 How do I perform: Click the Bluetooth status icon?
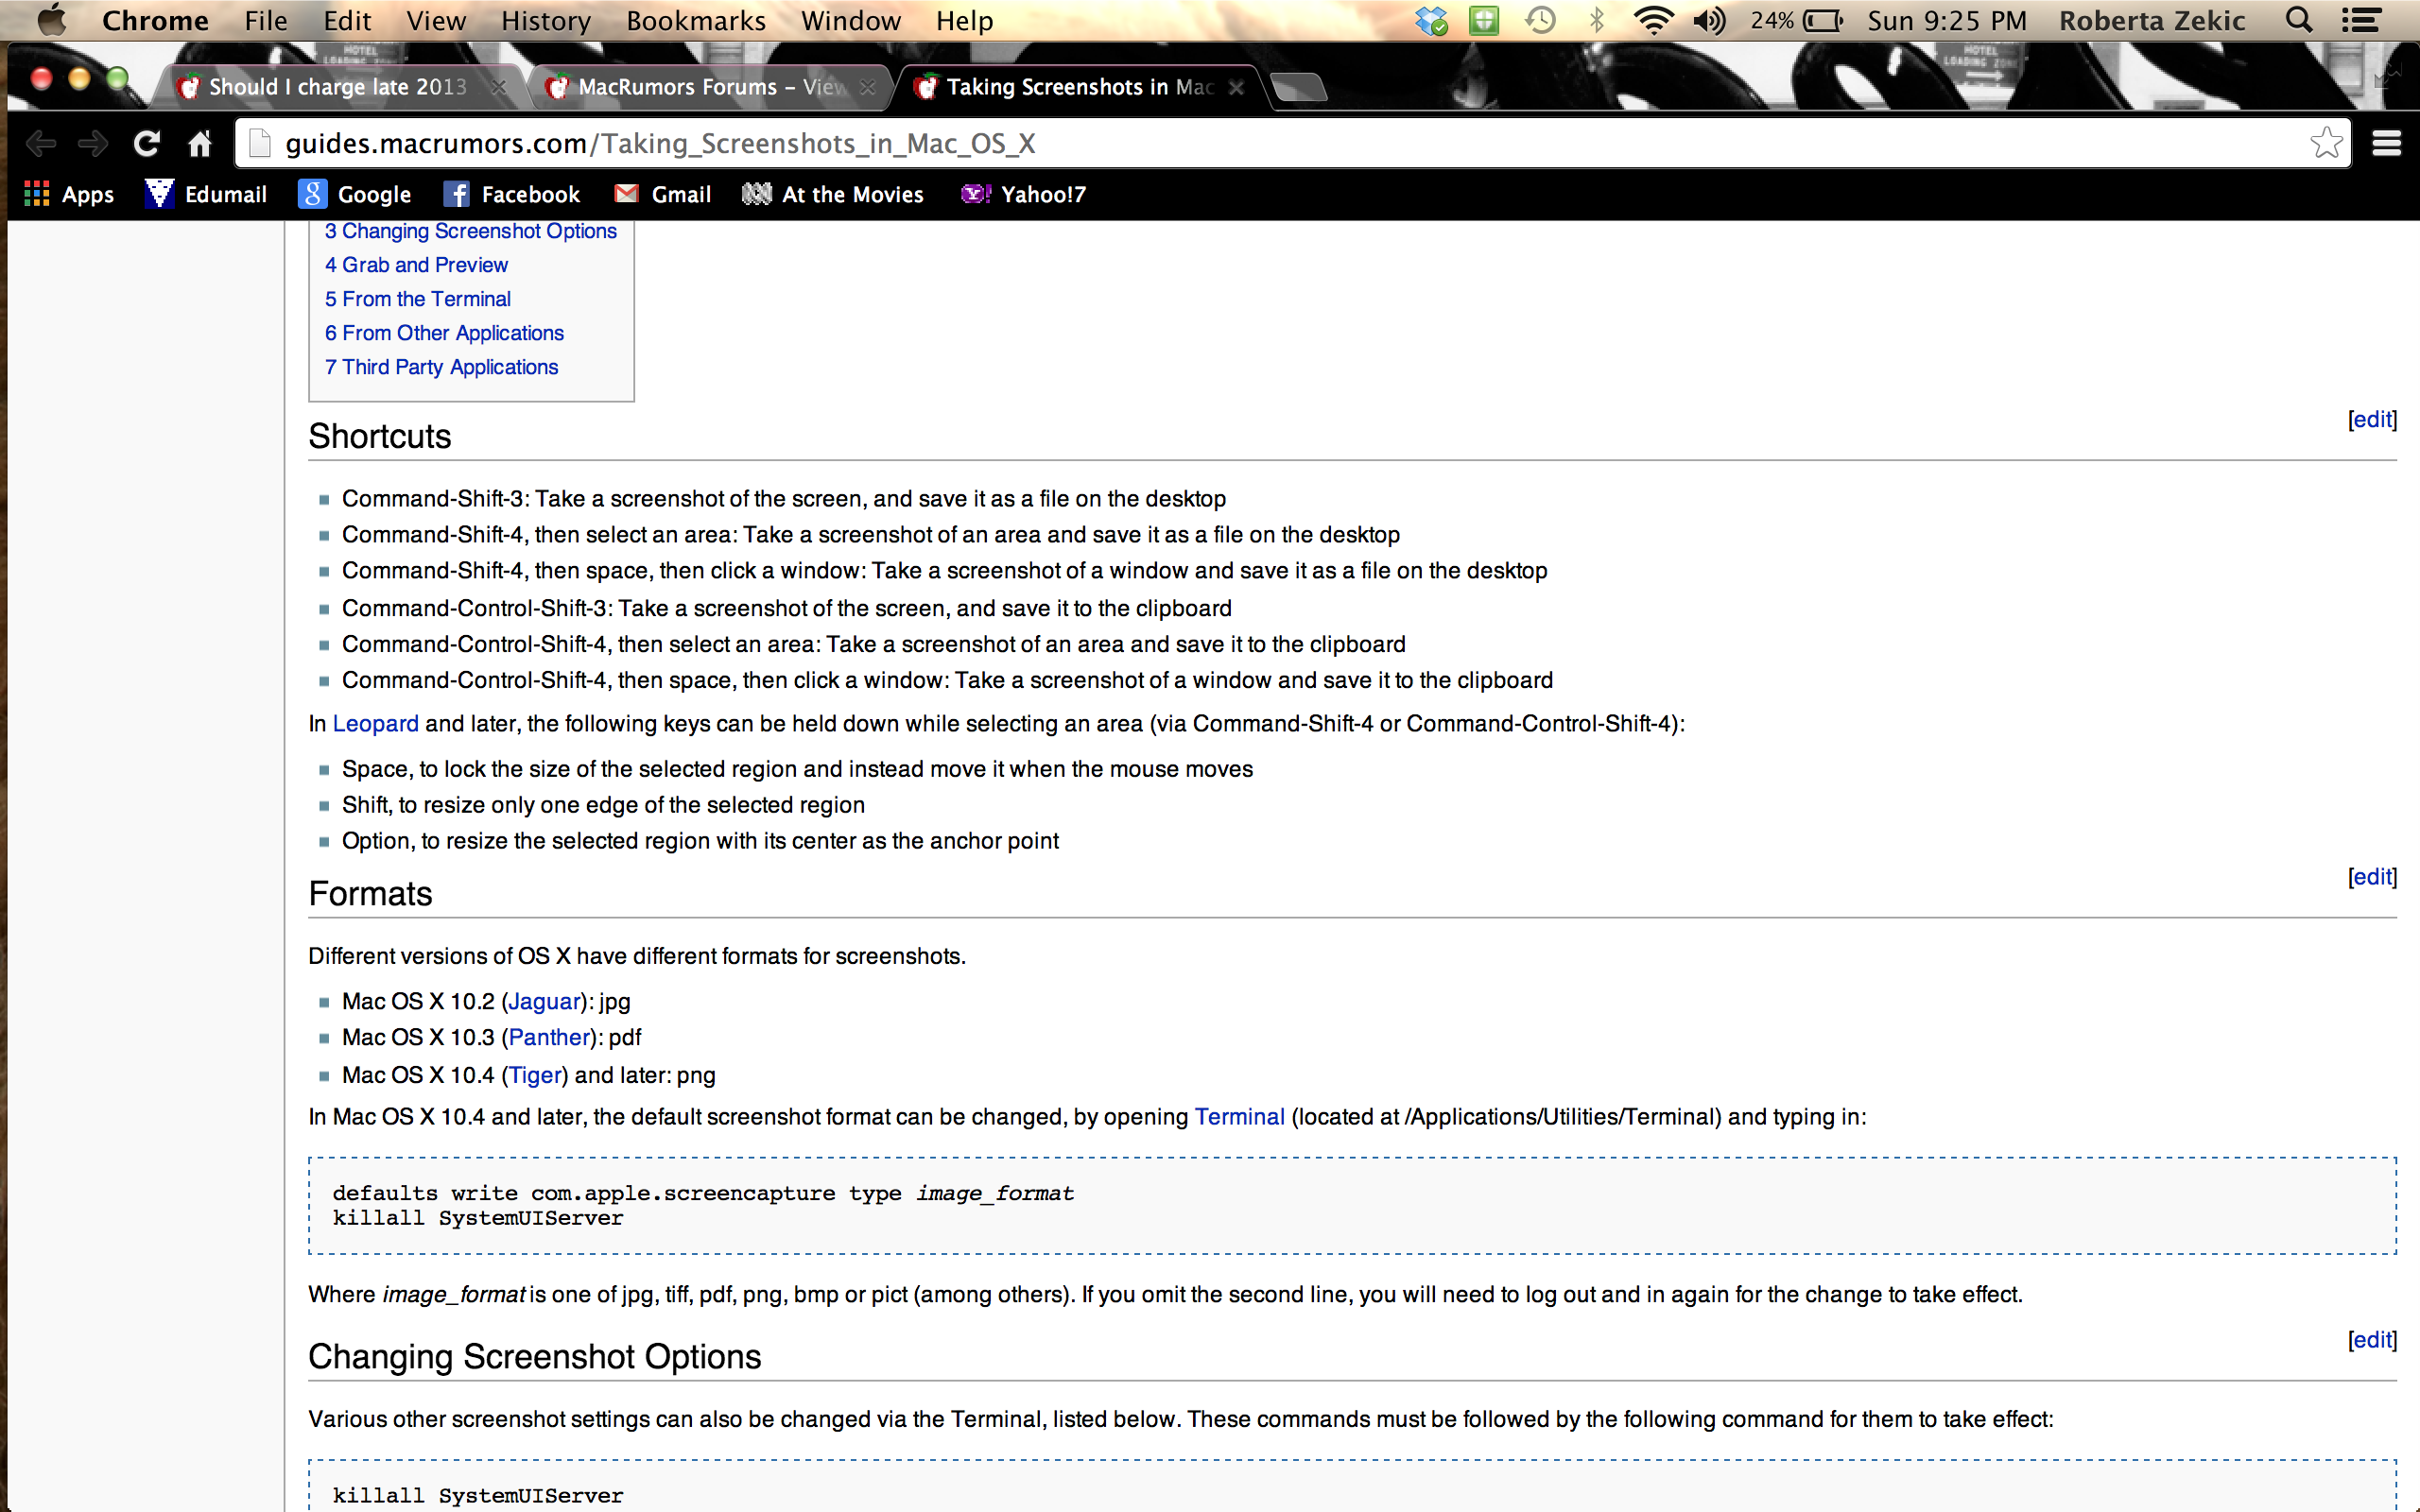coord(1596,20)
